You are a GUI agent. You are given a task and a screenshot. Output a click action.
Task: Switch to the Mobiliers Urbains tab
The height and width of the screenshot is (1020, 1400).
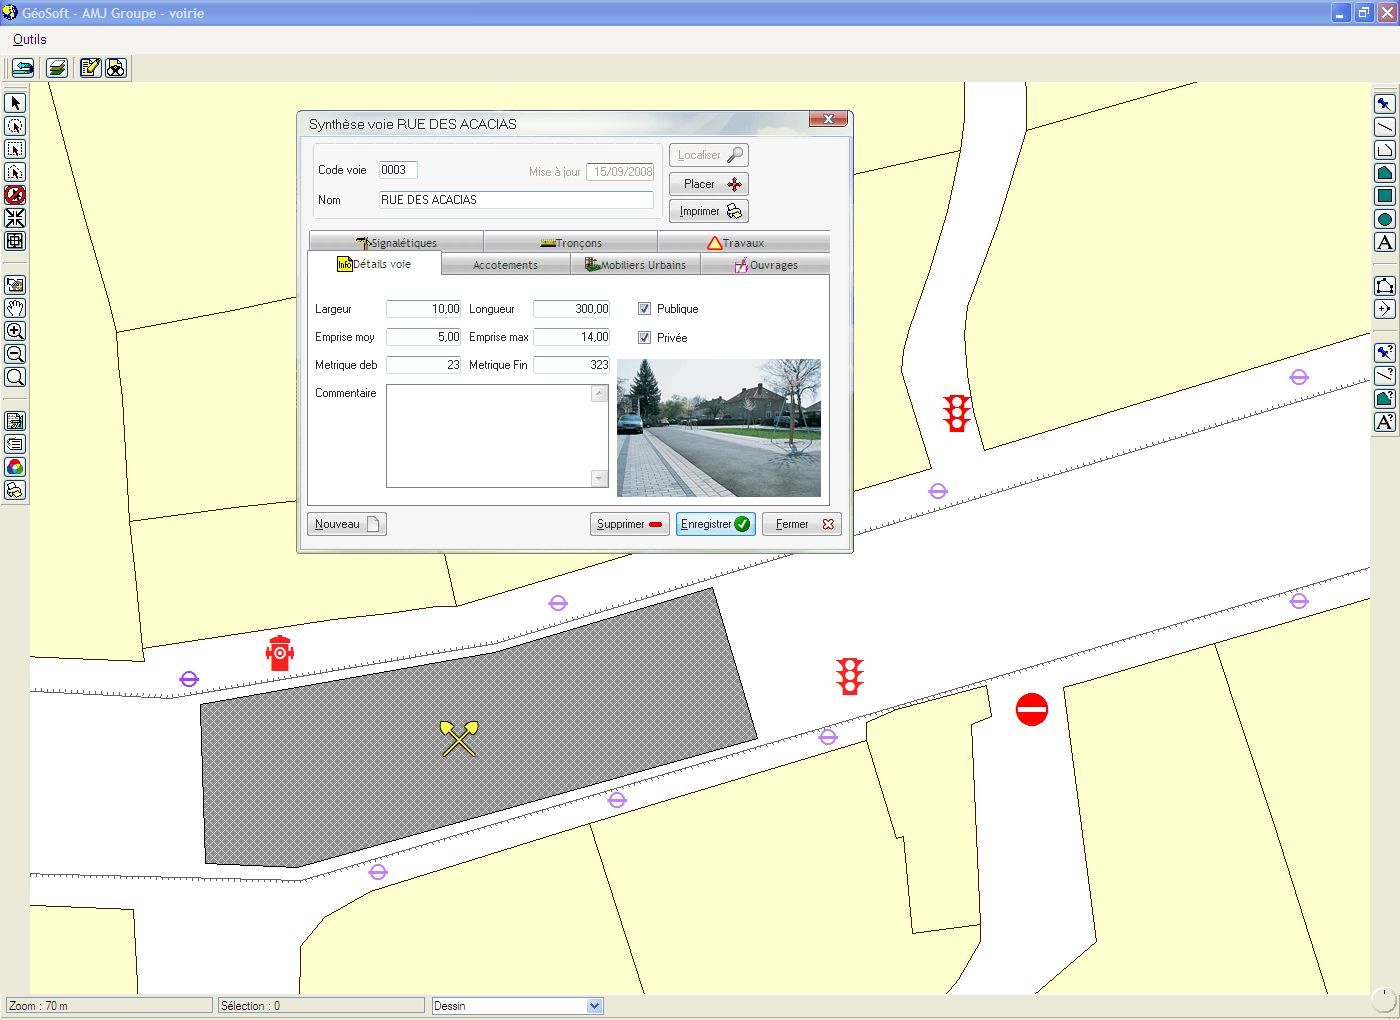(x=636, y=265)
